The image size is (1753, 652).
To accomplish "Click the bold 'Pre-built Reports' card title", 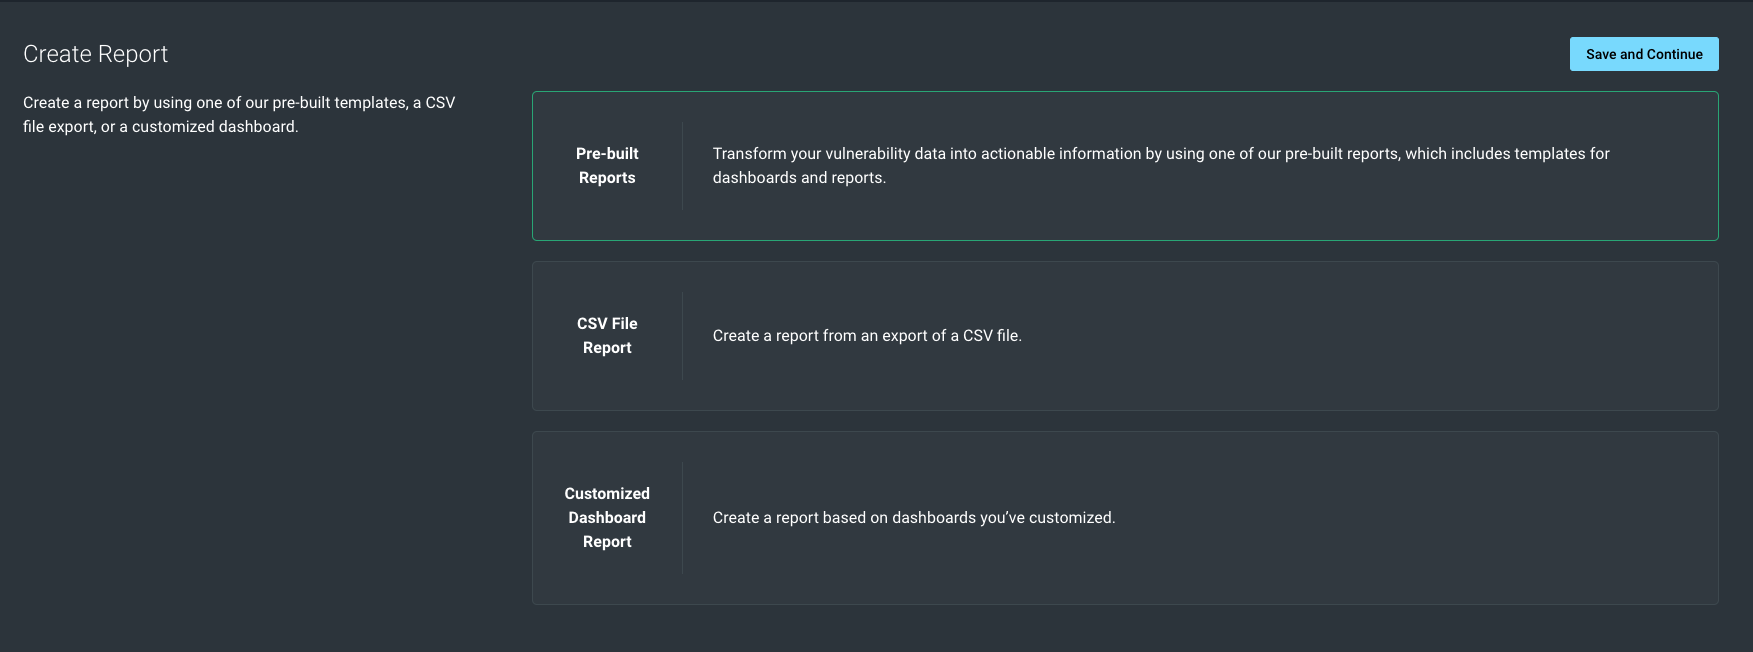I will coord(607,166).
